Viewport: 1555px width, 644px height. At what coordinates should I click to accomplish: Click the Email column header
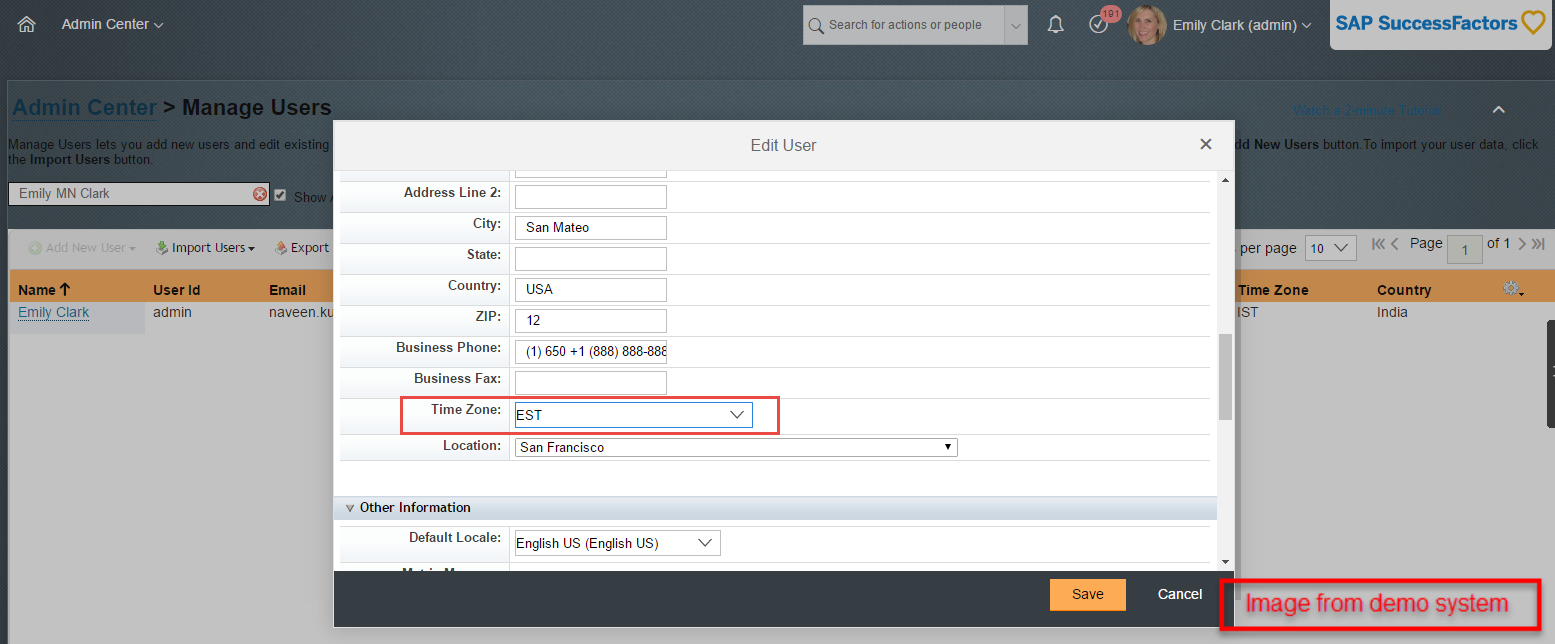point(287,290)
